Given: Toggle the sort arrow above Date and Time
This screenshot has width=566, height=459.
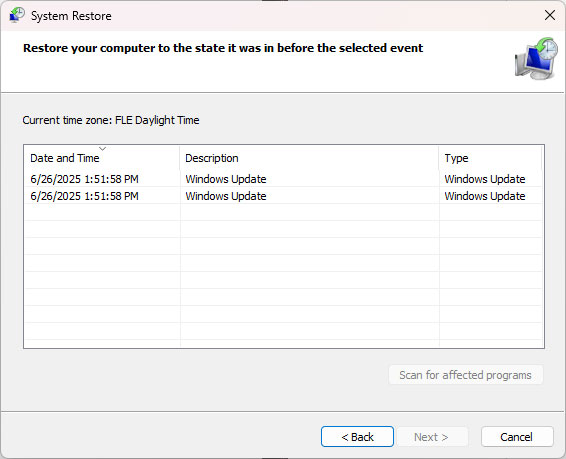Looking at the screenshot, I should (x=103, y=149).
